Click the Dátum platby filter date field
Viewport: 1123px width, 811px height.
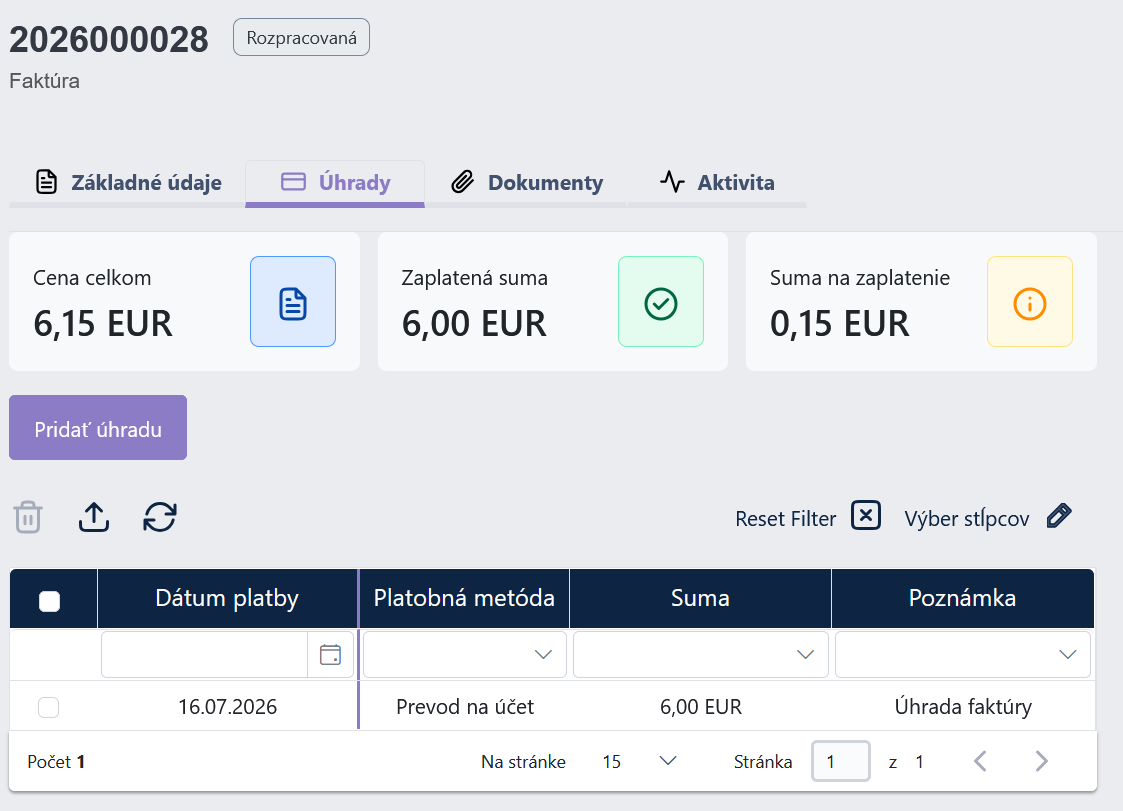pyautogui.click(x=205, y=654)
